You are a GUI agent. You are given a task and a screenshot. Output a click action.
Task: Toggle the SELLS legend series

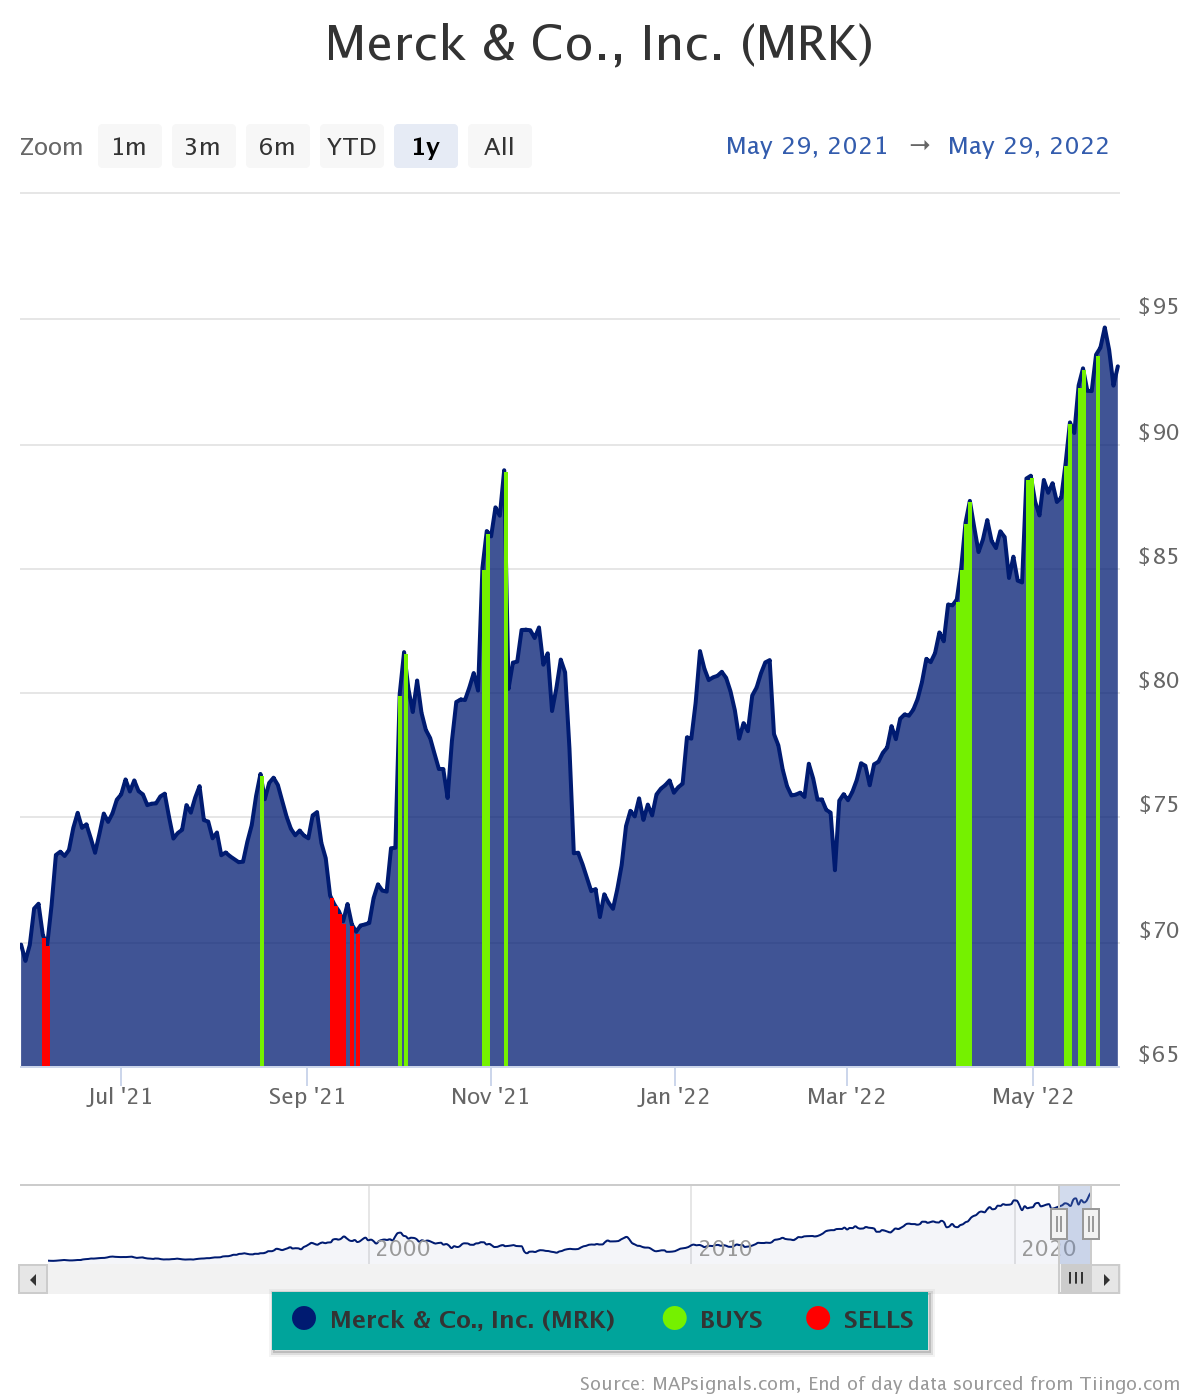(860, 1319)
